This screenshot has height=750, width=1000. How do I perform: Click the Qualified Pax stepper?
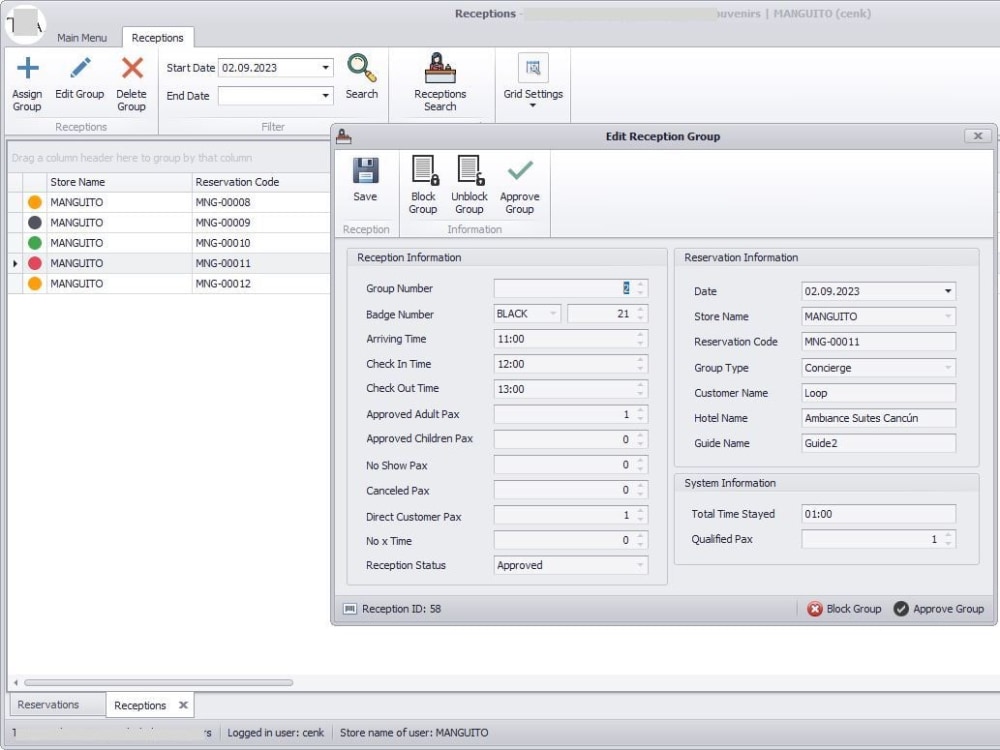pos(948,540)
